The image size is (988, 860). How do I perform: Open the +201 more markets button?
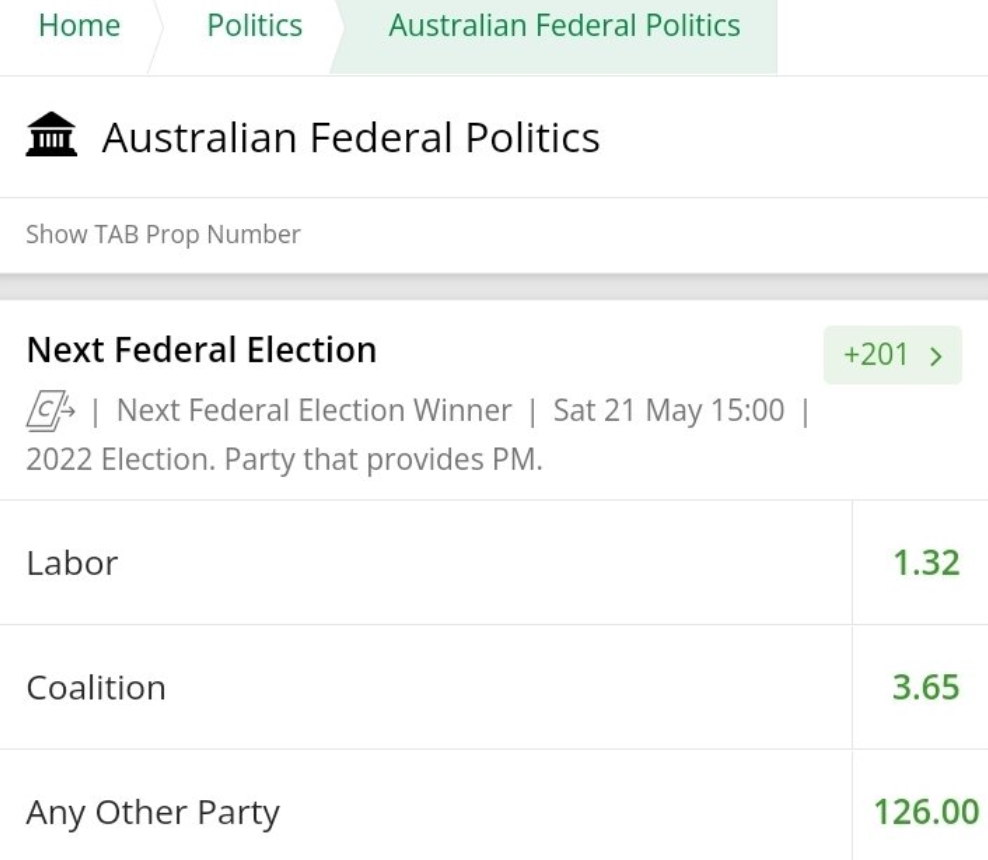[892, 355]
